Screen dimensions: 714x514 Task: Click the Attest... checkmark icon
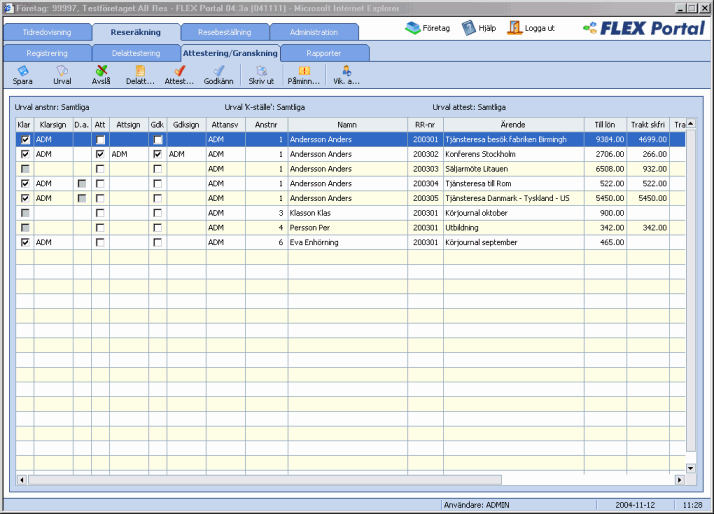179,71
